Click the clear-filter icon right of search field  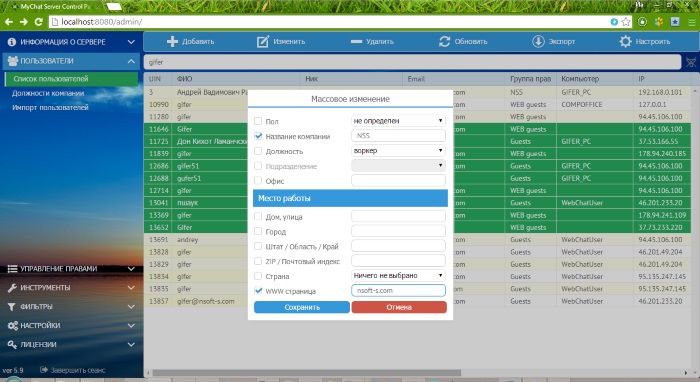pos(691,62)
